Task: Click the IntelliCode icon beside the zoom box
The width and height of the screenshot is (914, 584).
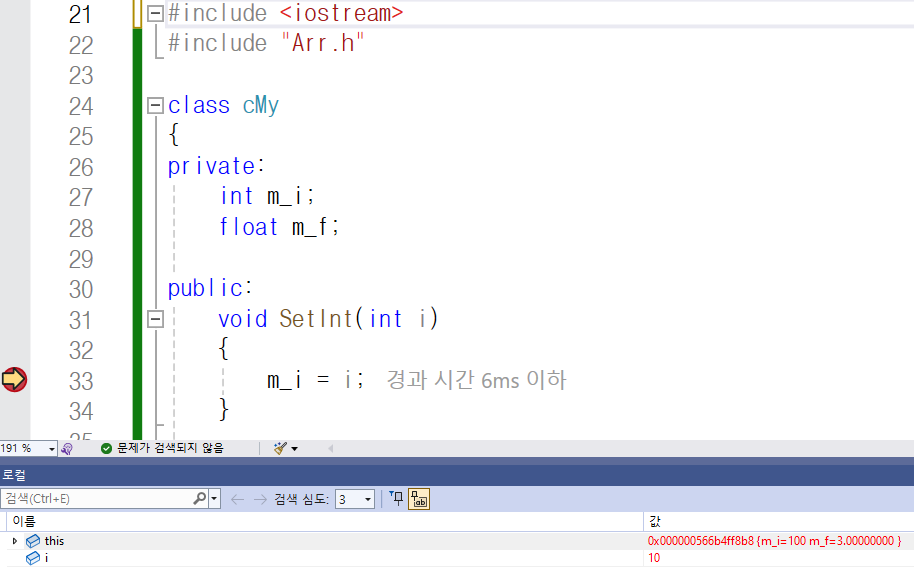Action: click(x=67, y=448)
